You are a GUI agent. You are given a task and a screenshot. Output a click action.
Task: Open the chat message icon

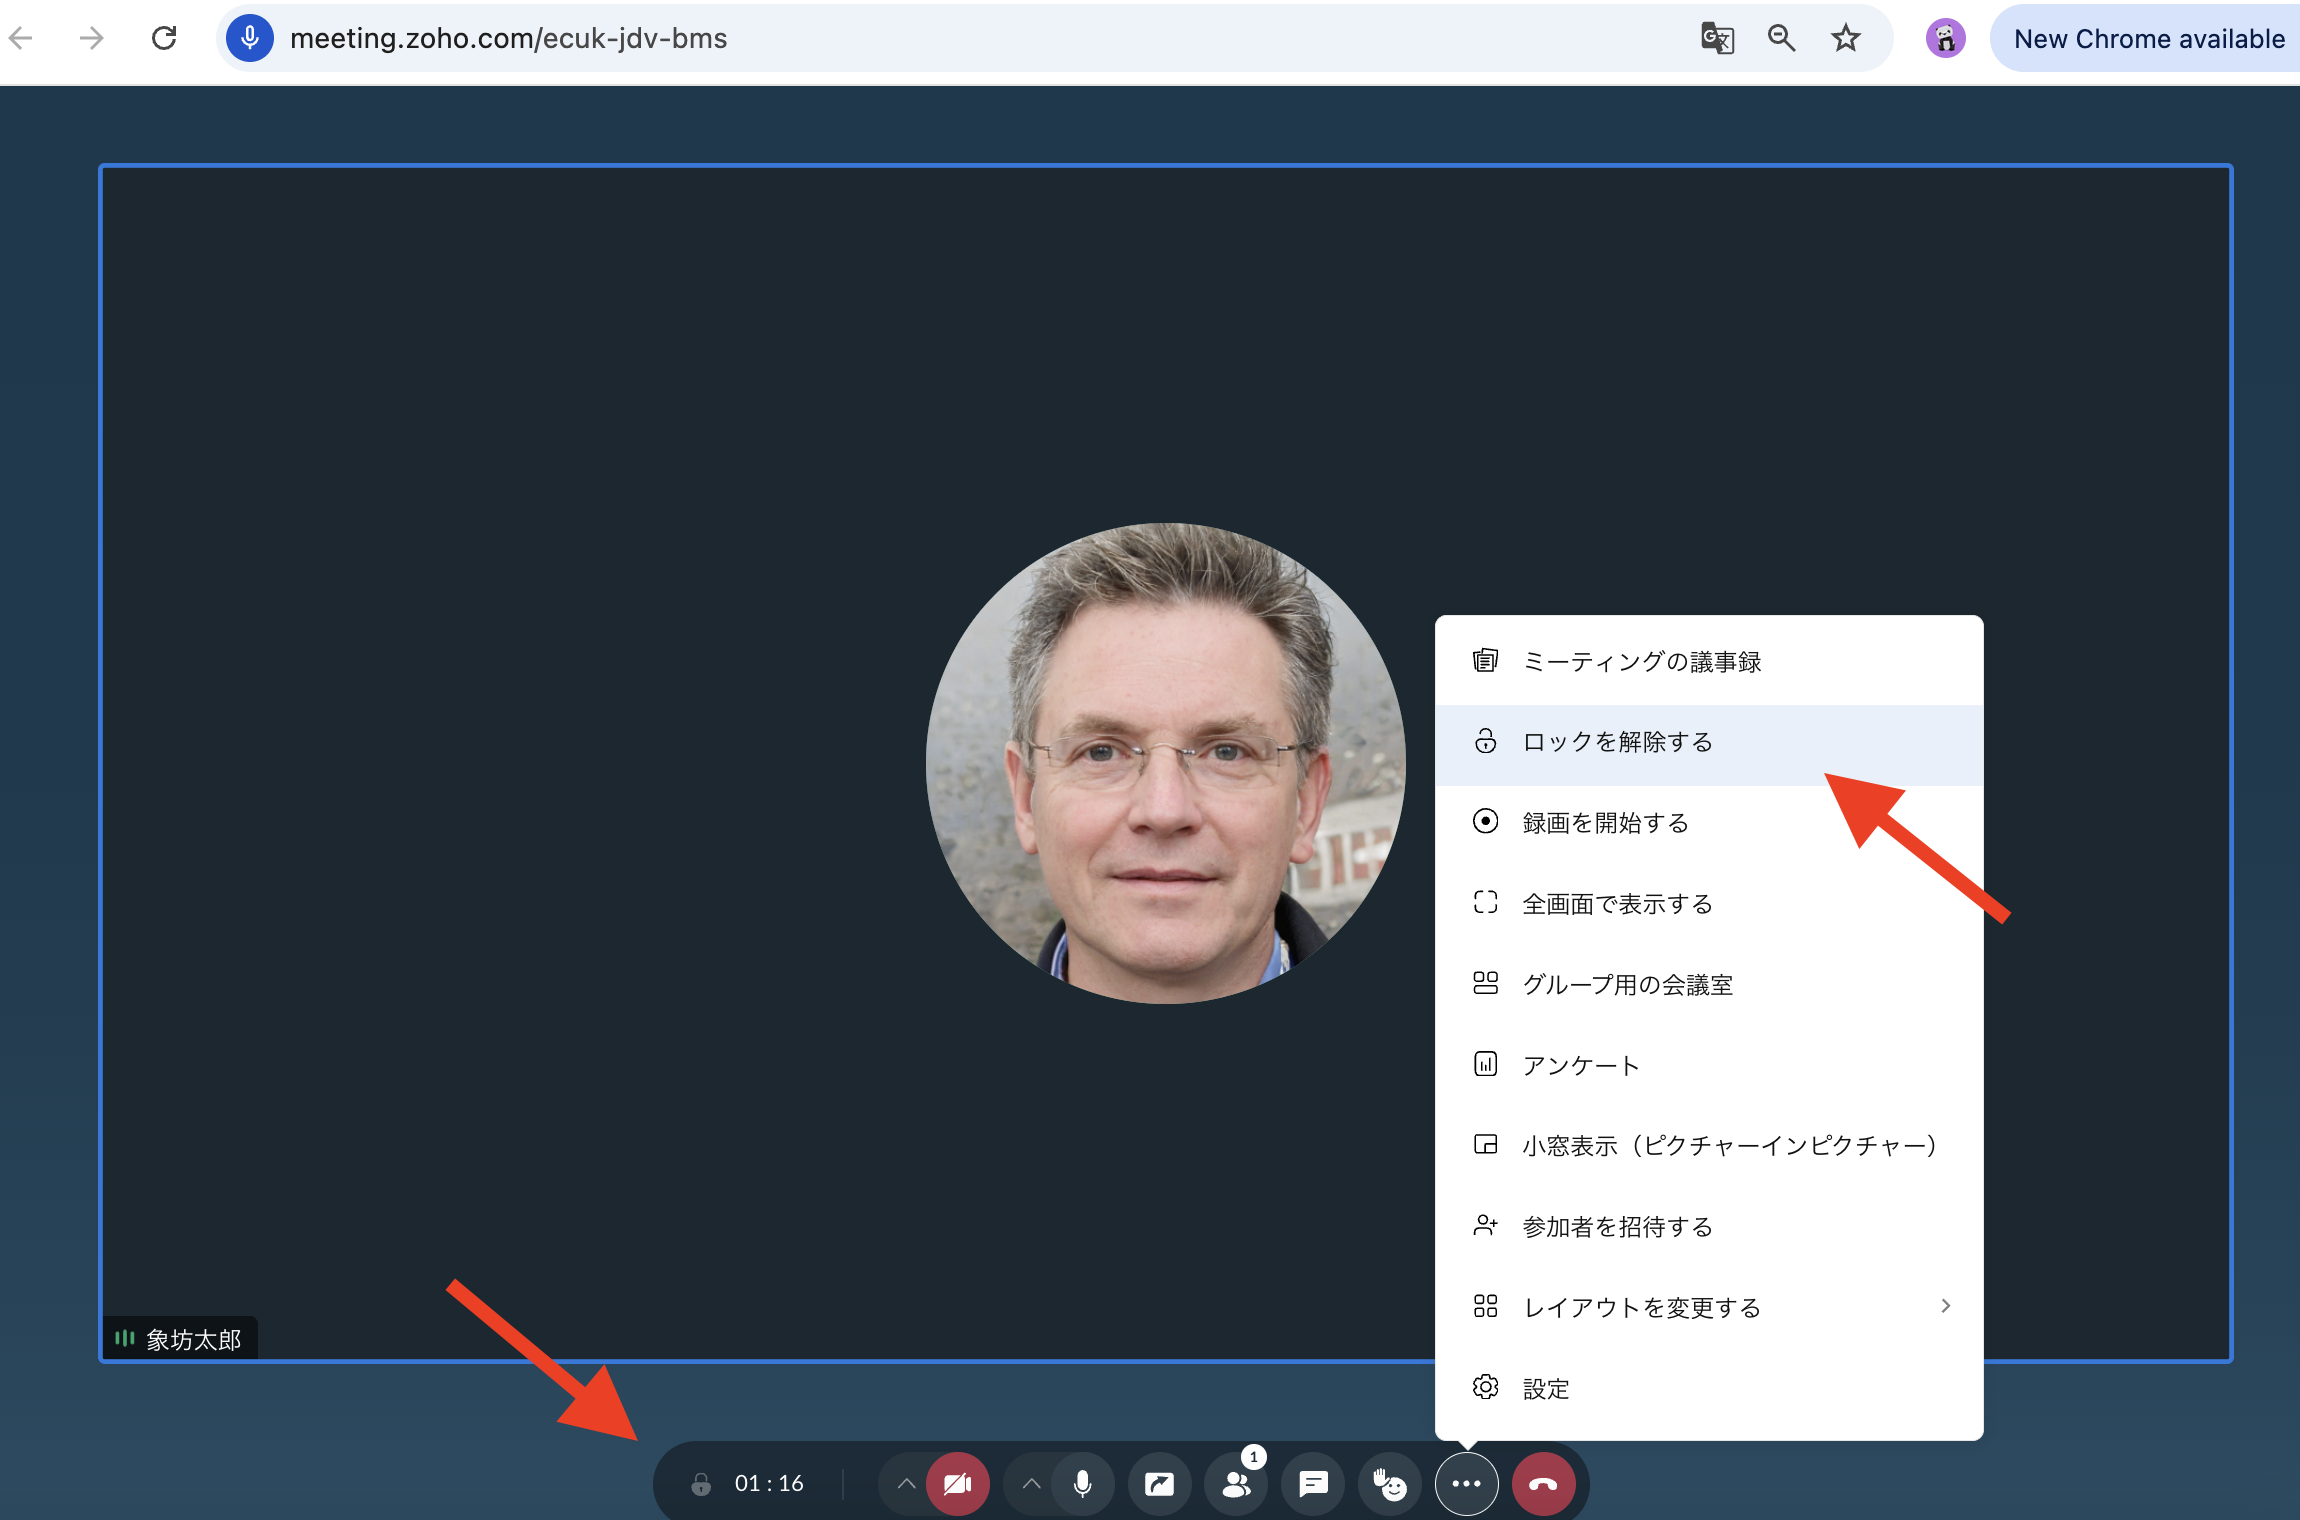(x=1313, y=1484)
